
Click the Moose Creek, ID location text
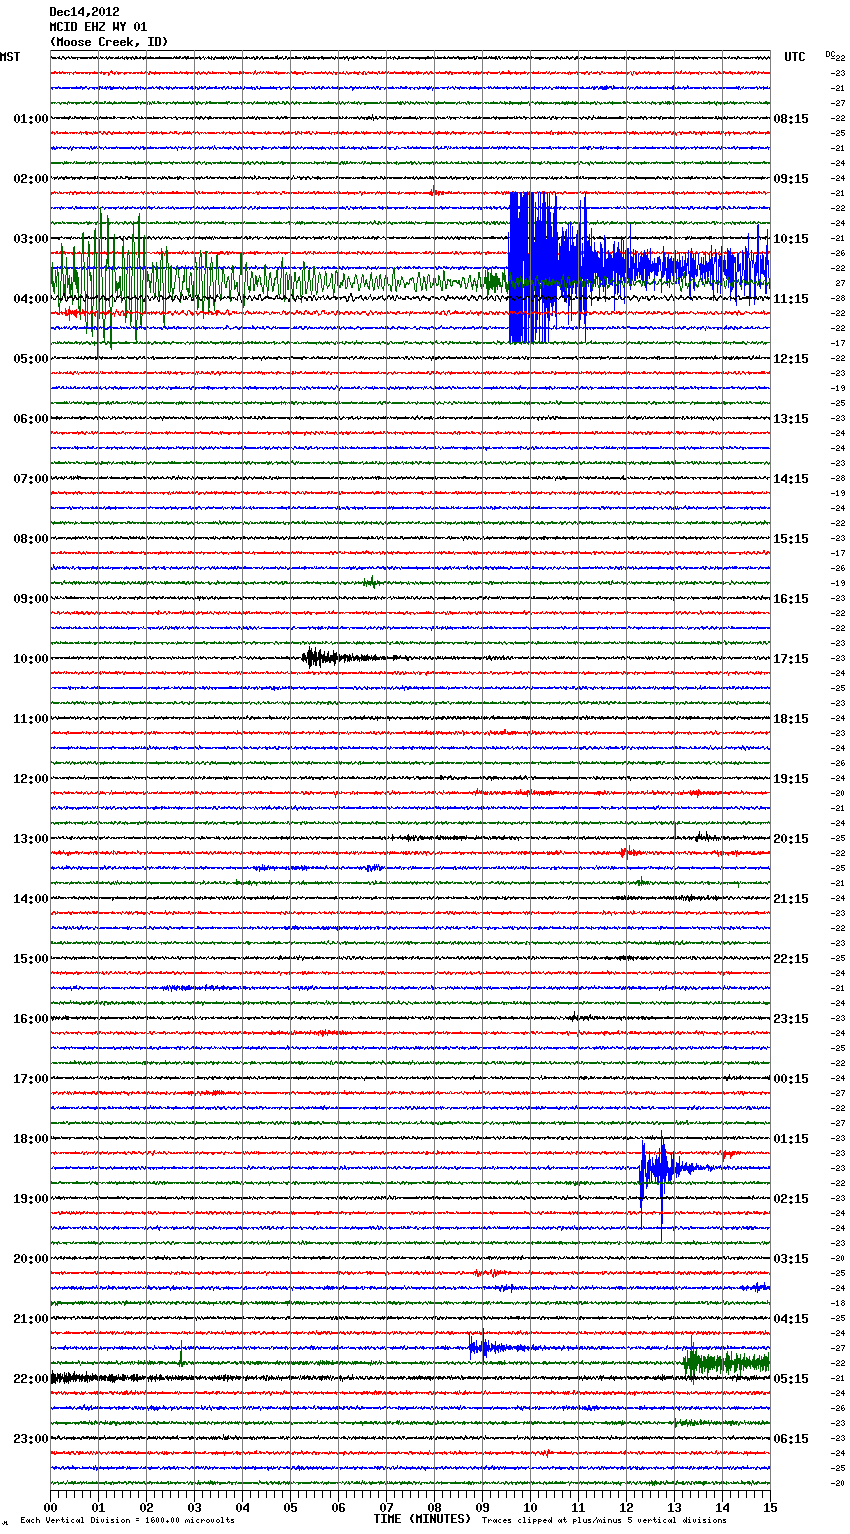[108, 42]
